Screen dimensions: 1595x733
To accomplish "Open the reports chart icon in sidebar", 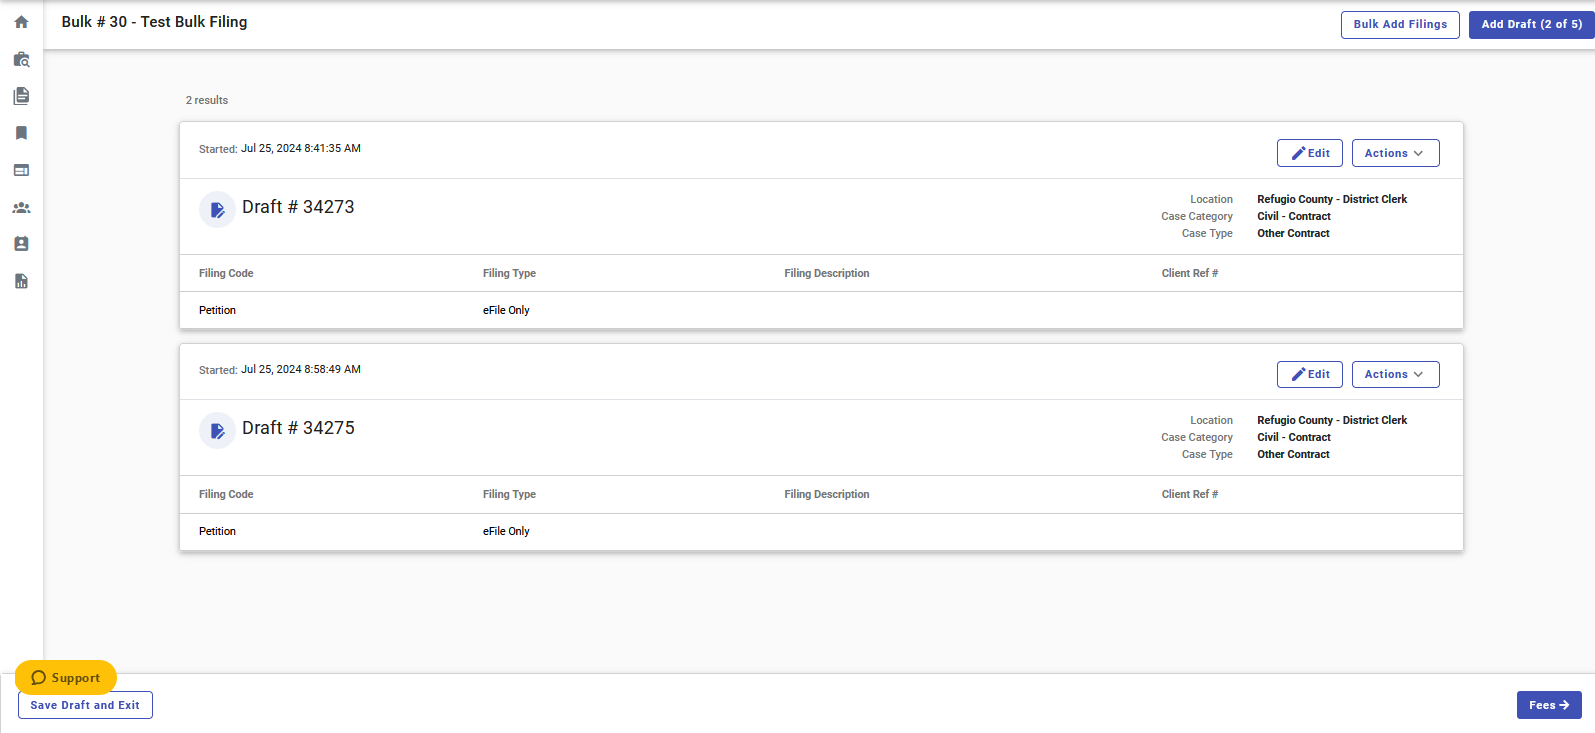I will pyautogui.click(x=21, y=281).
